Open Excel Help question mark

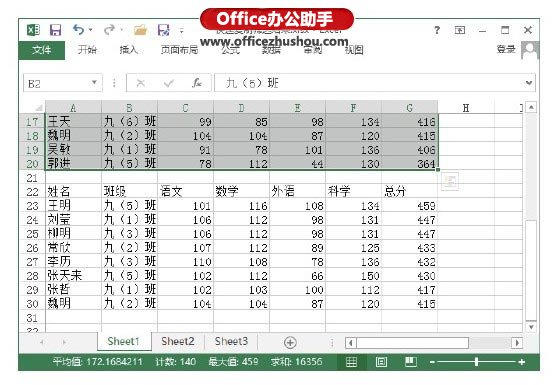437,30
